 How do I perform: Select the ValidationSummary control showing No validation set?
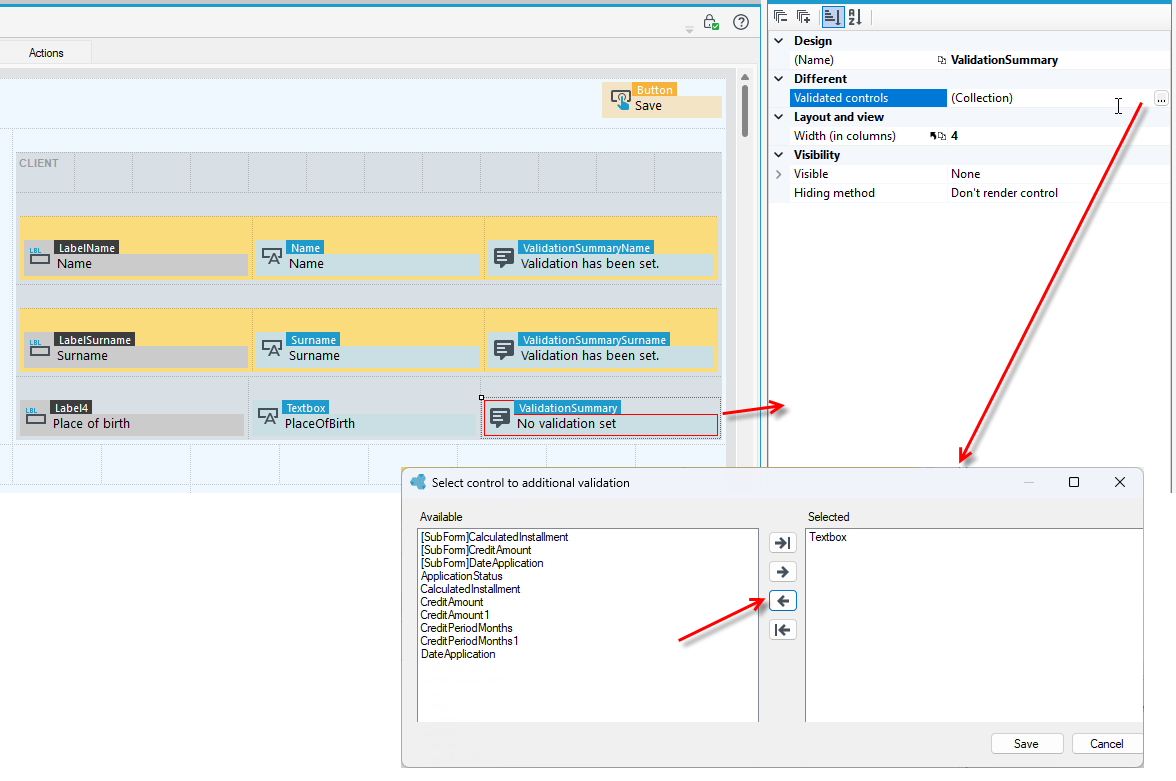pos(601,417)
